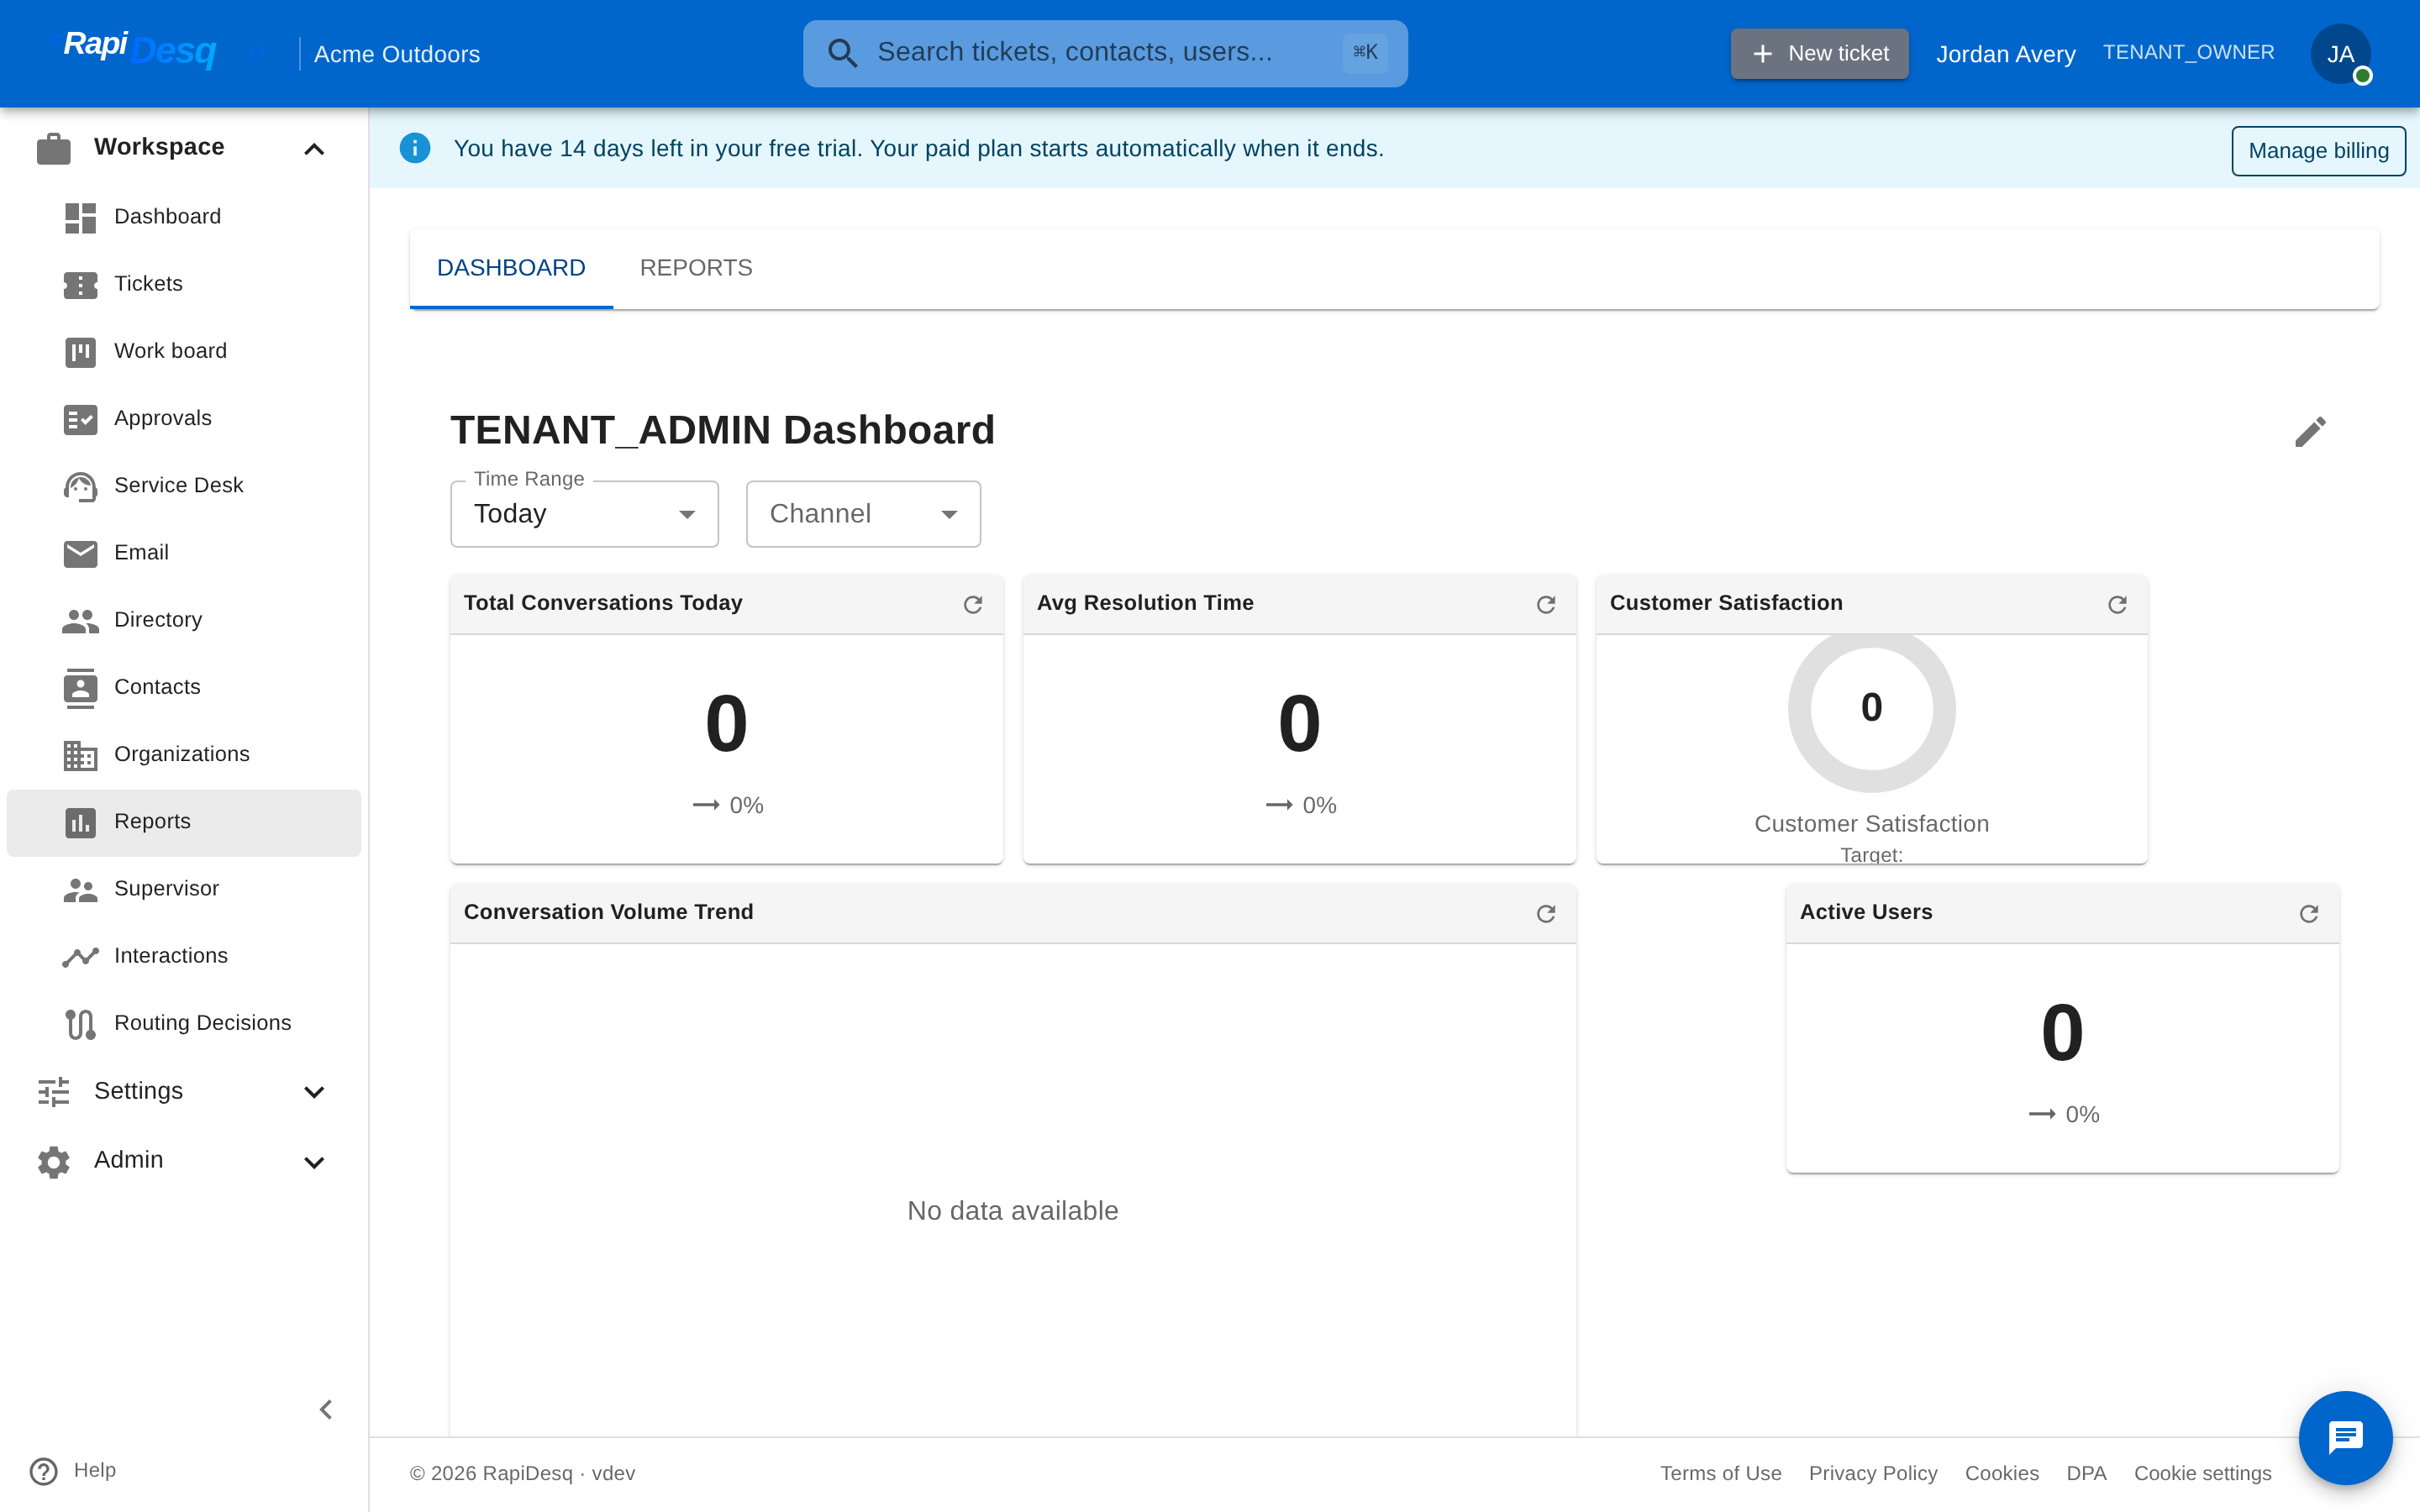Open the Dashboard sidebar item
This screenshot has height=1512, width=2420.
(184, 217)
